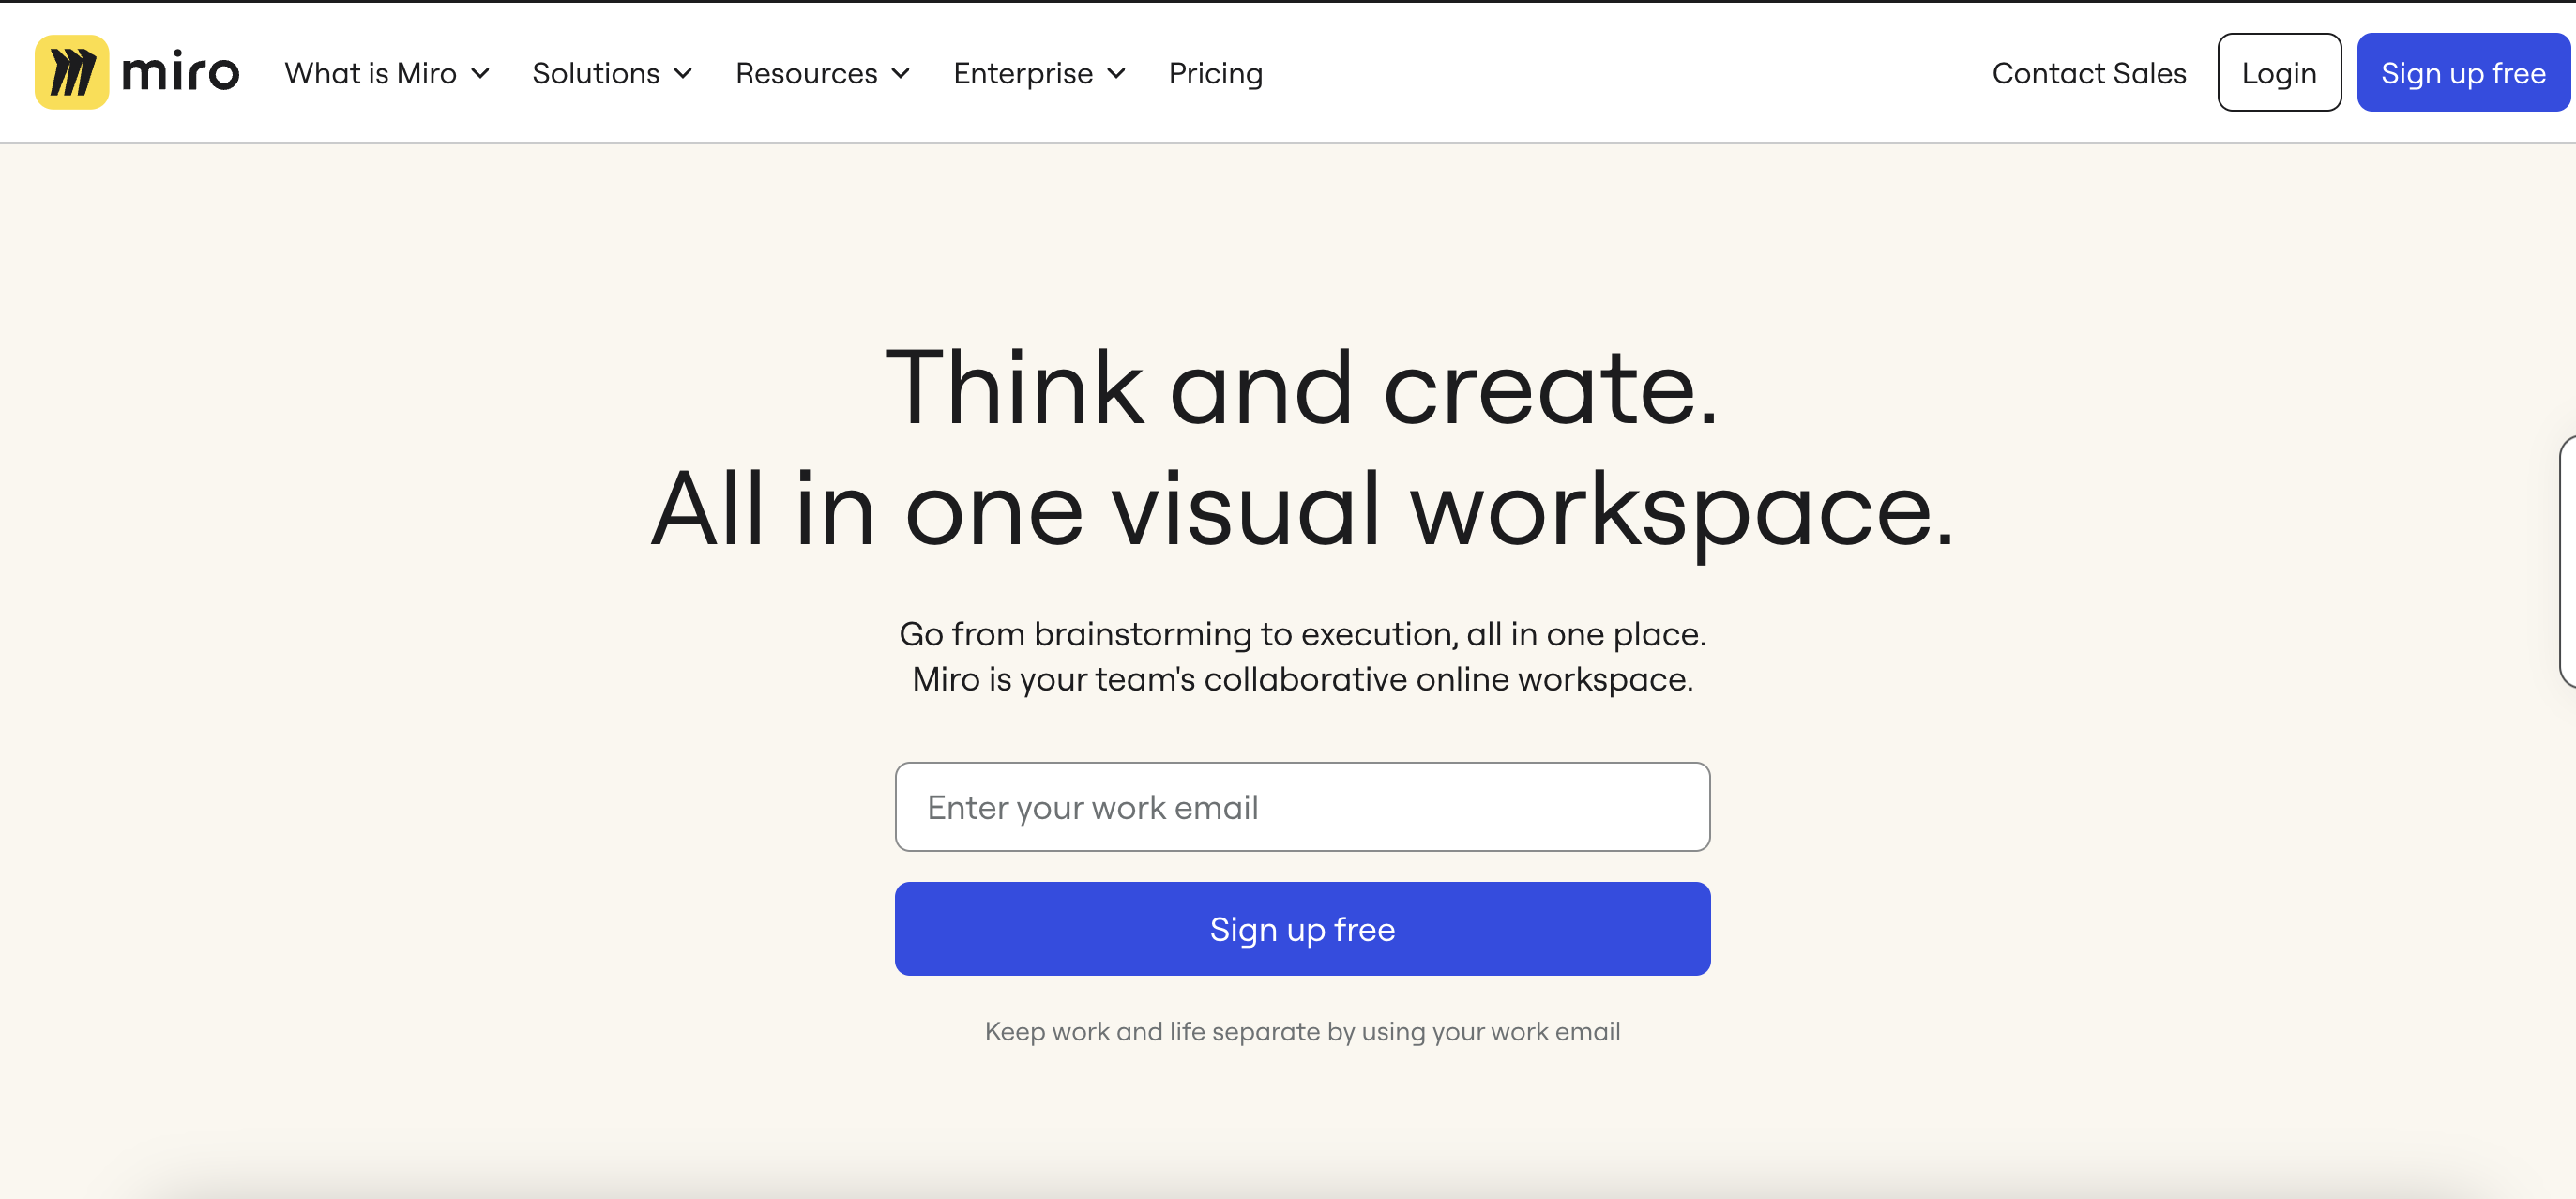
Task: Click the Go from brainstorming subtitle text
Action: [x=1302, y=634]
